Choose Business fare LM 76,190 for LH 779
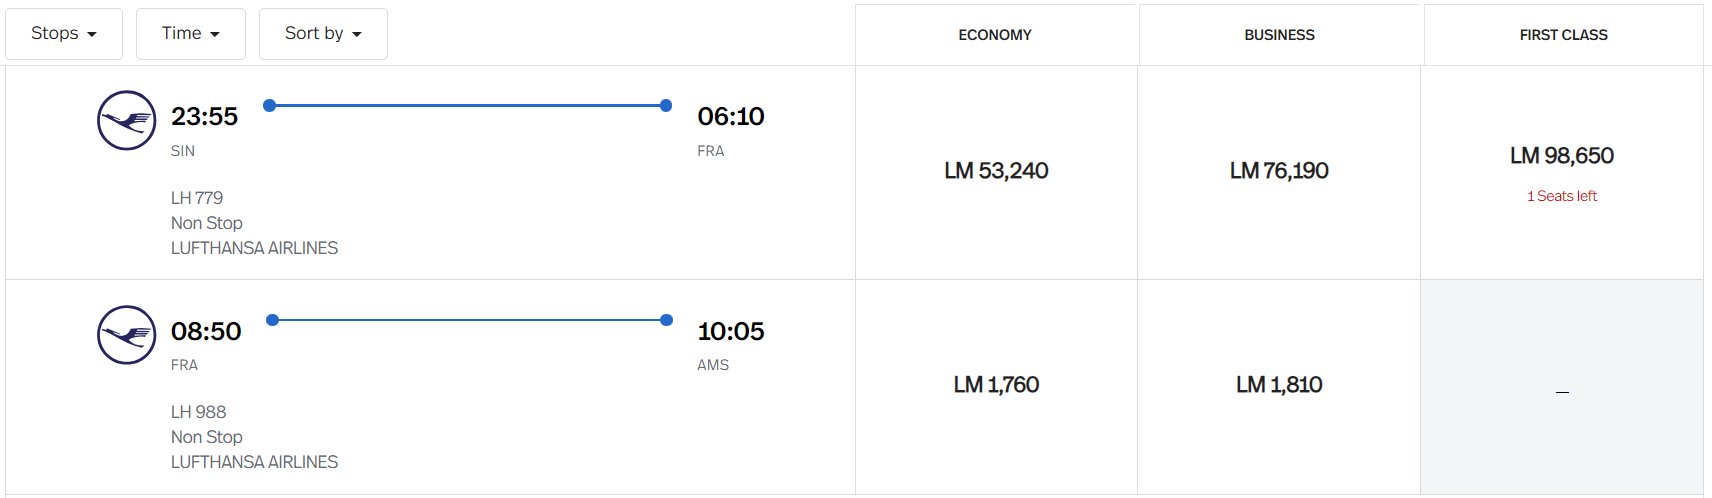The image size is (1712, 498). click(1279, 172)
